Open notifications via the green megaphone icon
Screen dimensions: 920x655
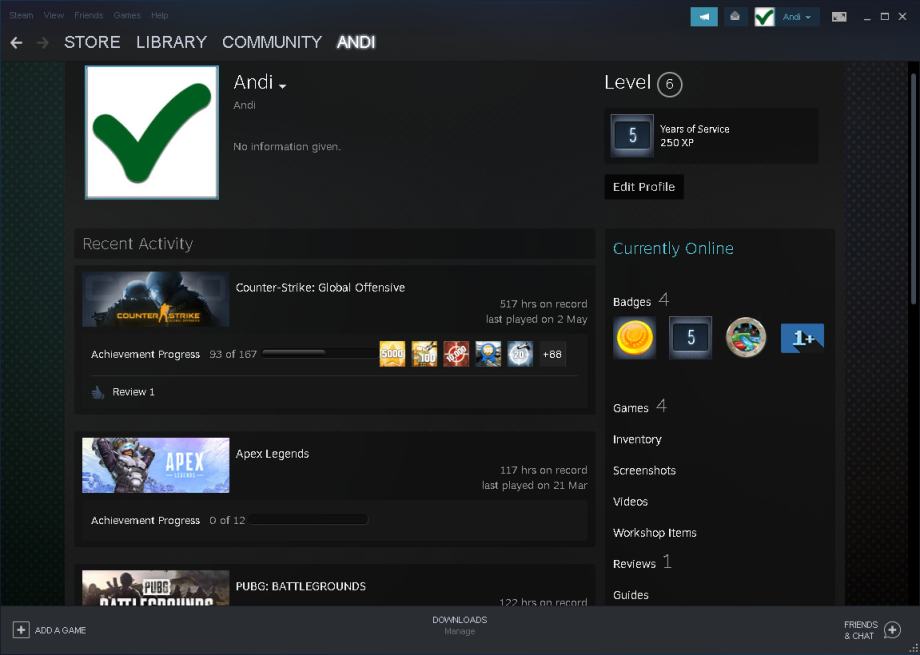(704, 16)
